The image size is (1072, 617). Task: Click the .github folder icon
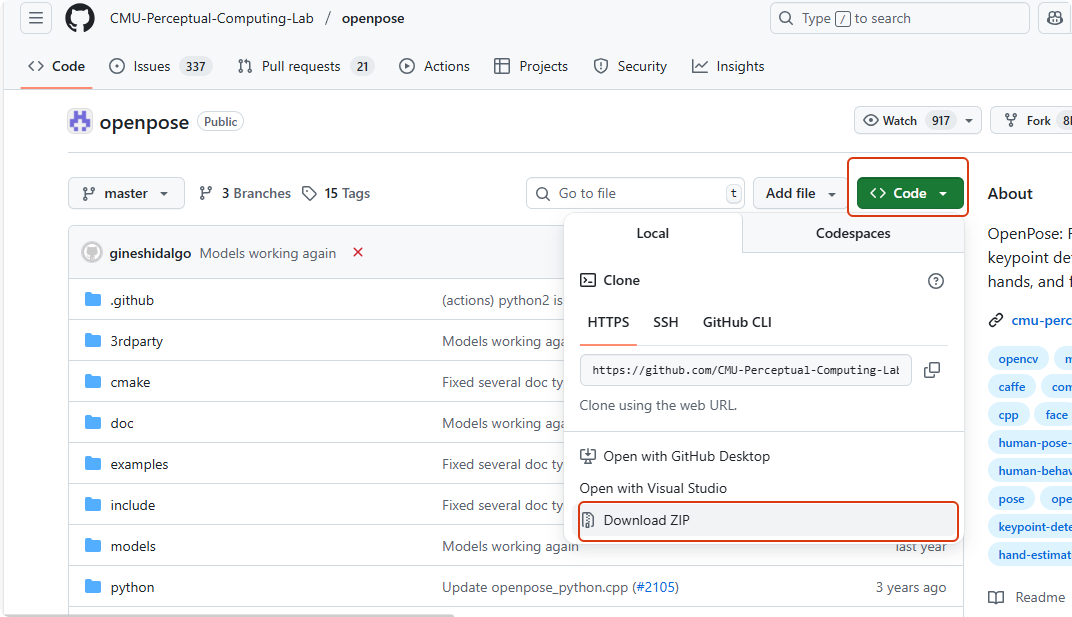93,300
